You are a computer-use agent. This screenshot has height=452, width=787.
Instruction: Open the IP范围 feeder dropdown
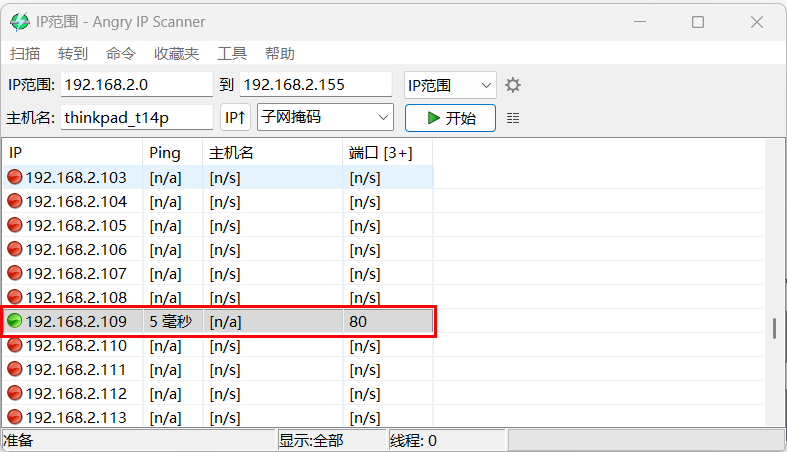[450, 85]
